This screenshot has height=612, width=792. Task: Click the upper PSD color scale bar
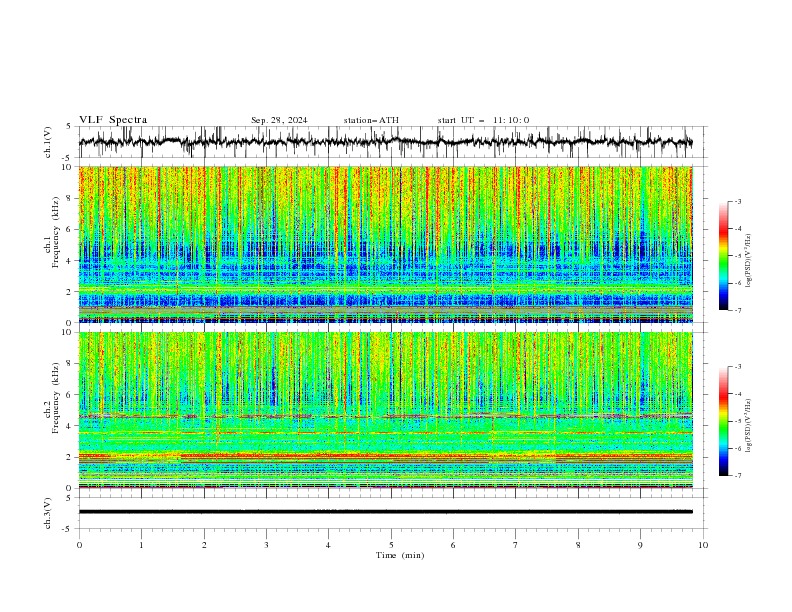(x=723, y=256)
